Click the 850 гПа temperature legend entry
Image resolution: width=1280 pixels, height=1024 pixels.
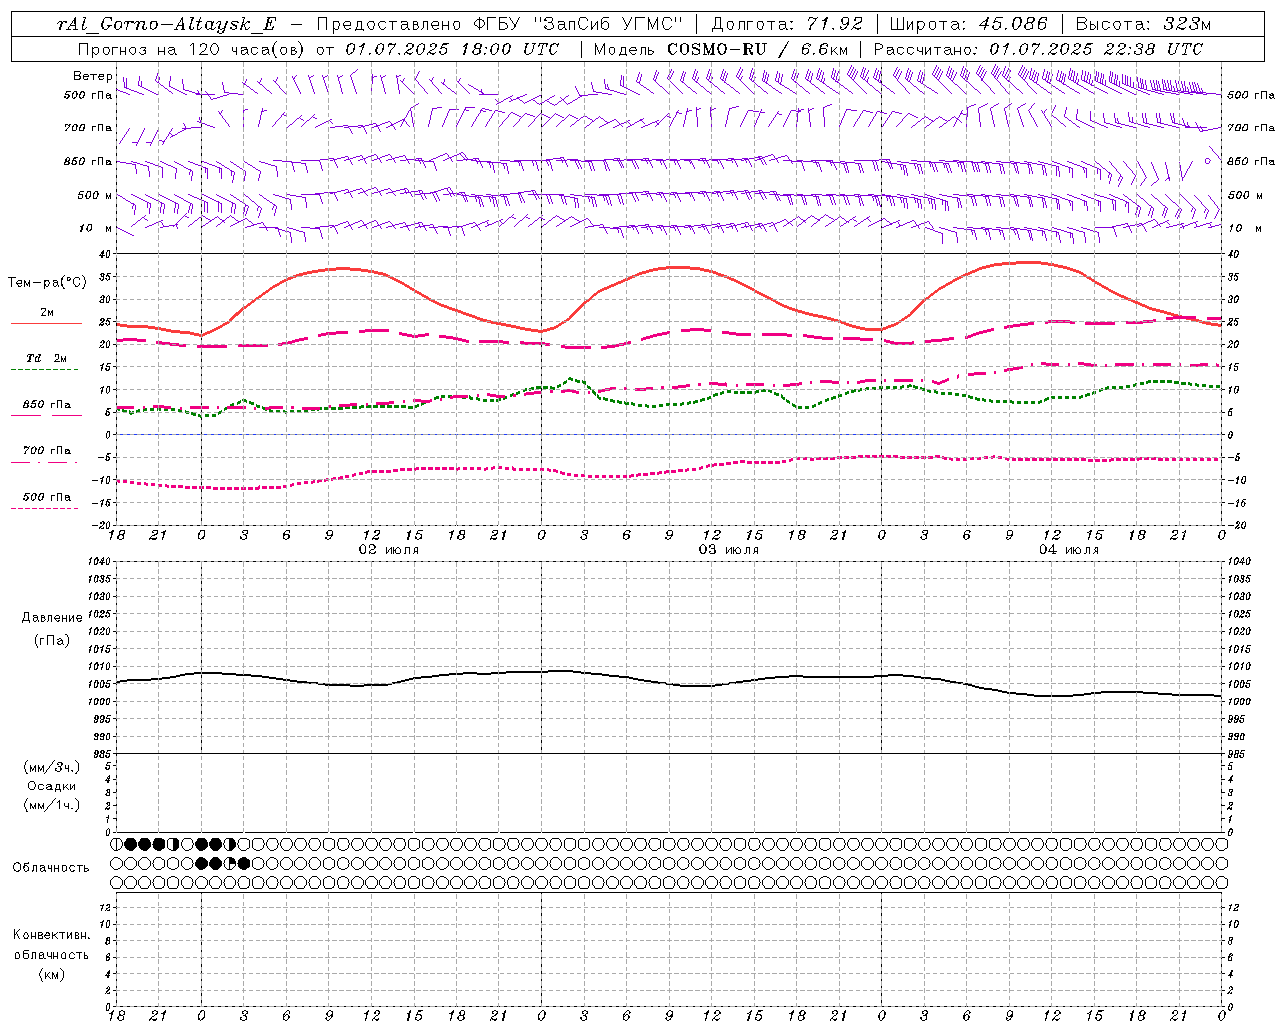tap(47, 405)
